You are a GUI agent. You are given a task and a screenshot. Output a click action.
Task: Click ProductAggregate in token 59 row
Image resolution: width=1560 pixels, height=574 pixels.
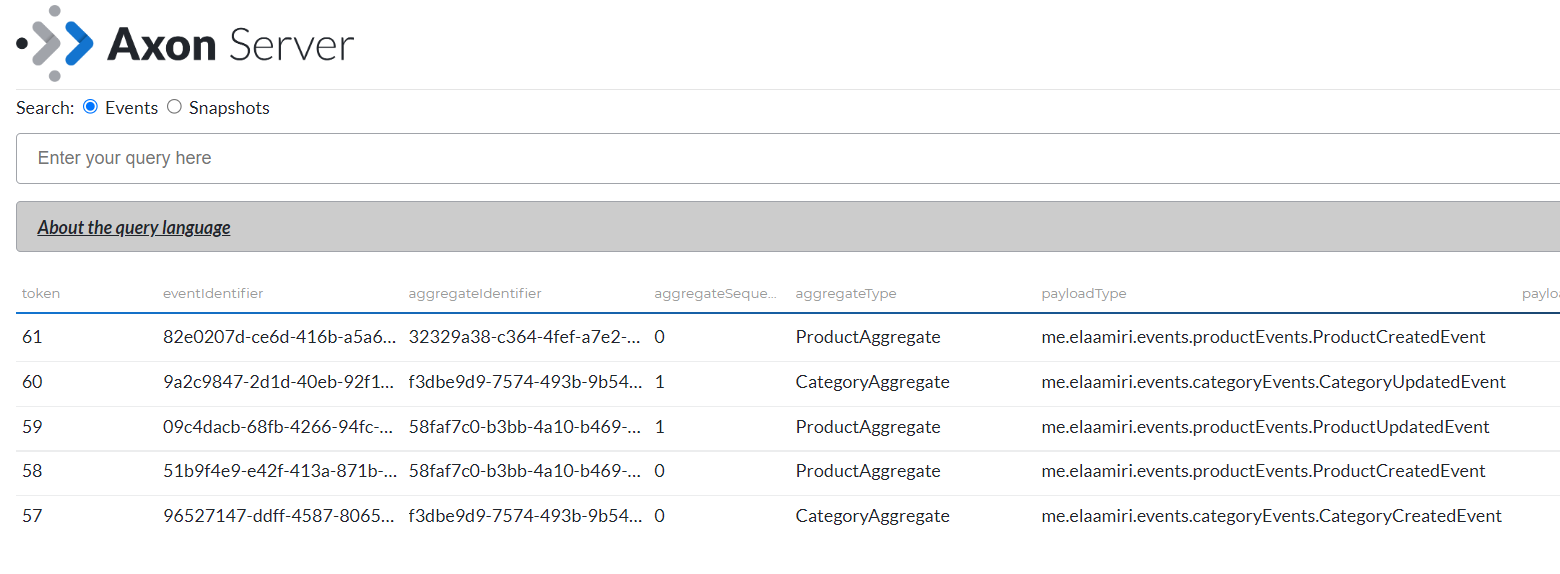tap(868, 427)
